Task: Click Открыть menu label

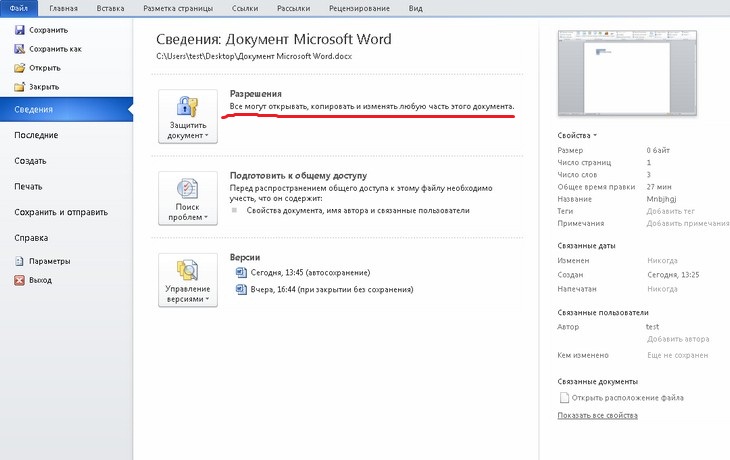Action: (45, 68)
